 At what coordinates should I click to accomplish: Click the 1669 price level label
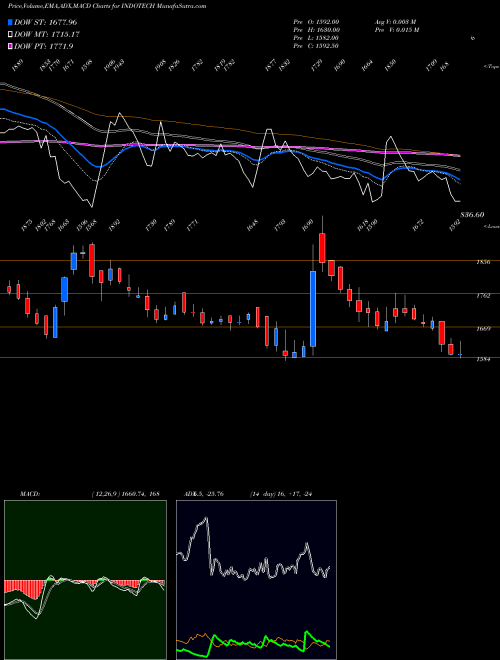[483, 329]
